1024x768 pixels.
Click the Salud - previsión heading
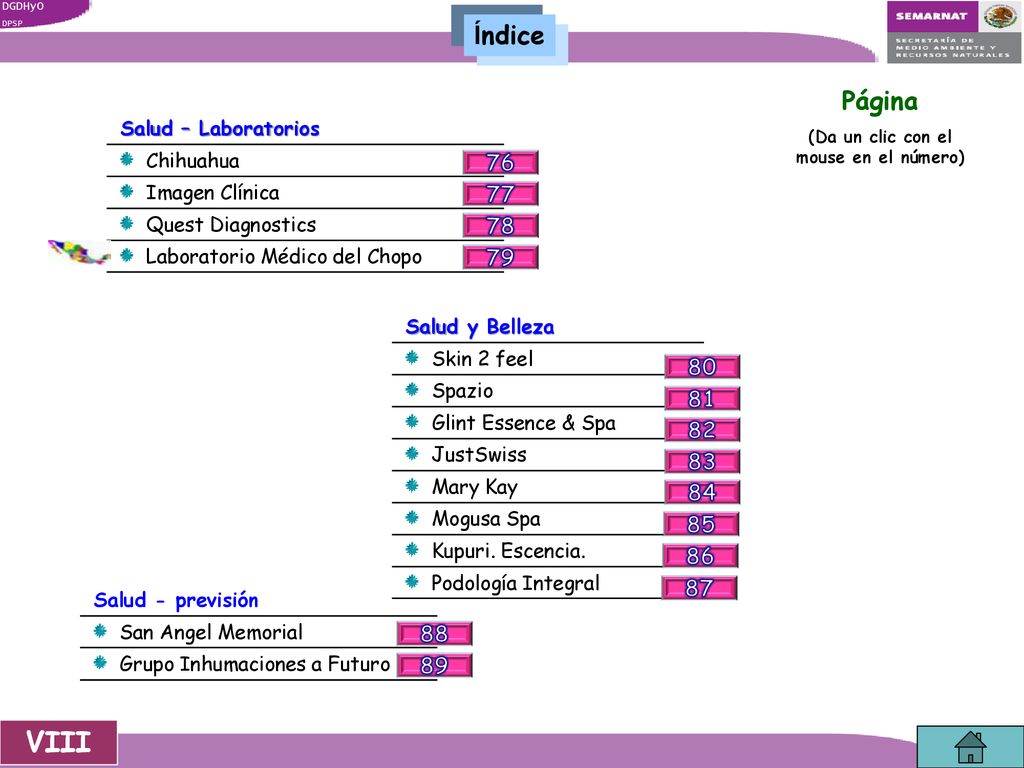tap(176, 600)
